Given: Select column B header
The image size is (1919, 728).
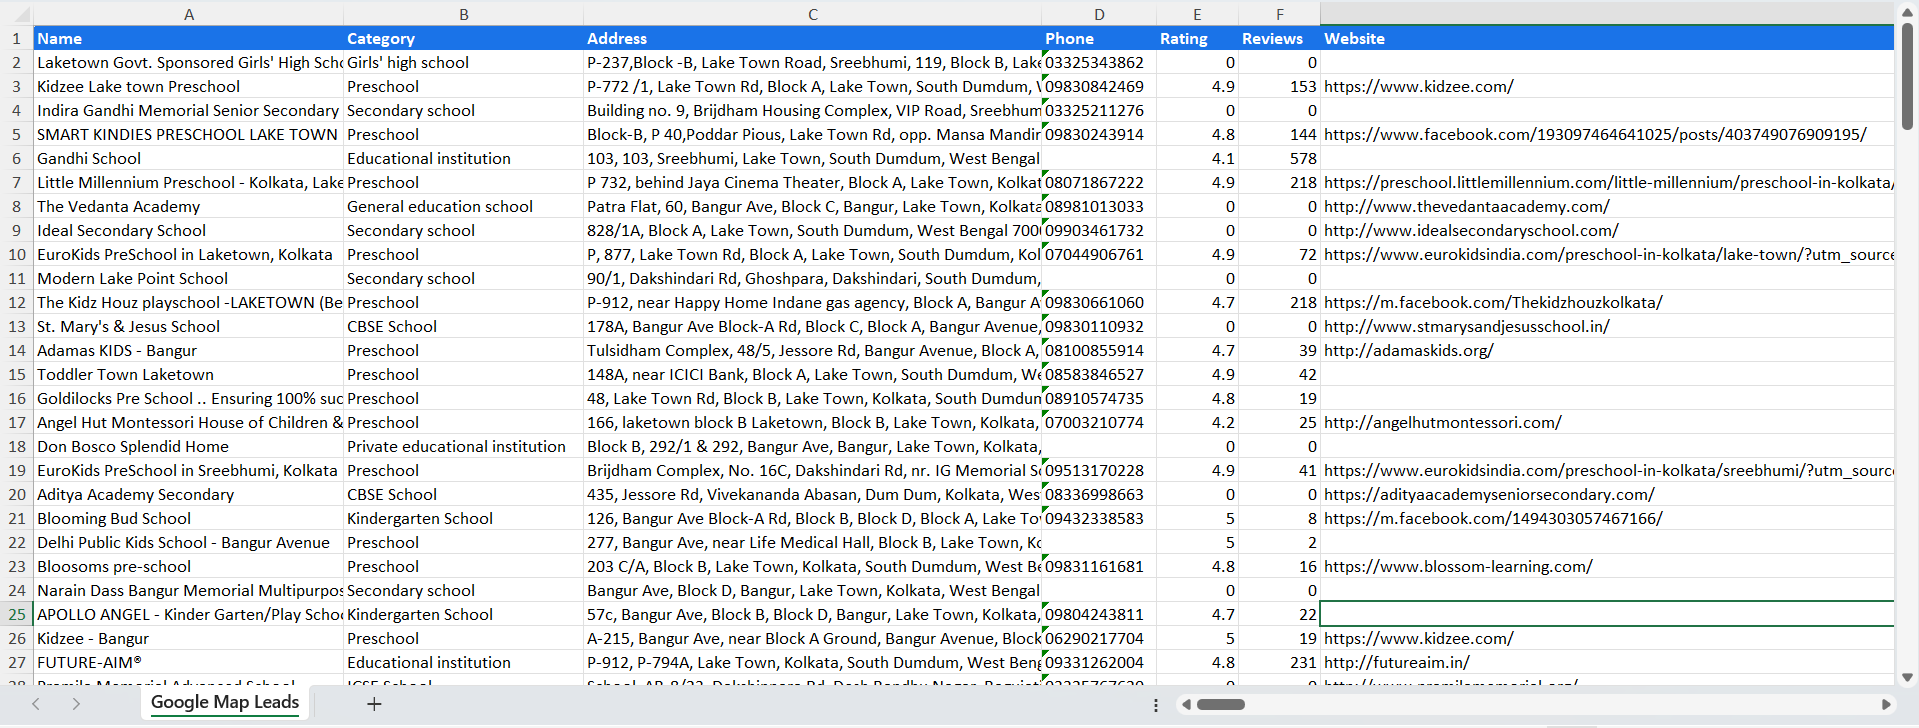Looking at the screenshot, I should 463,14.
